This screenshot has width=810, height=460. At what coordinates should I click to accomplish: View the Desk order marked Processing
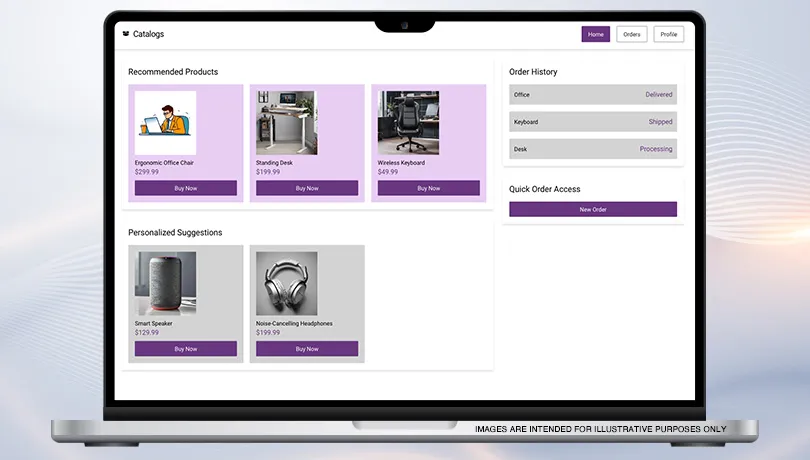[x=592, y=149]
